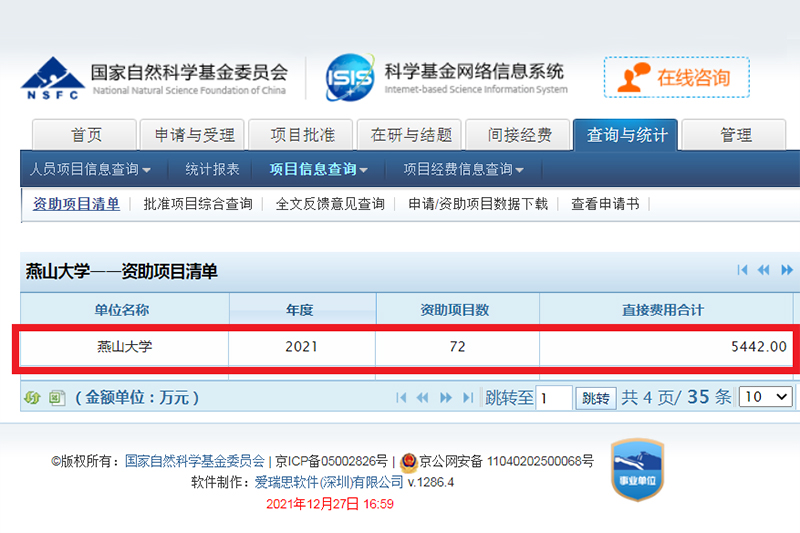Viewport: 800px width, 533px height.
Task: Click first-page icon in table header
Action: (743, 270)
